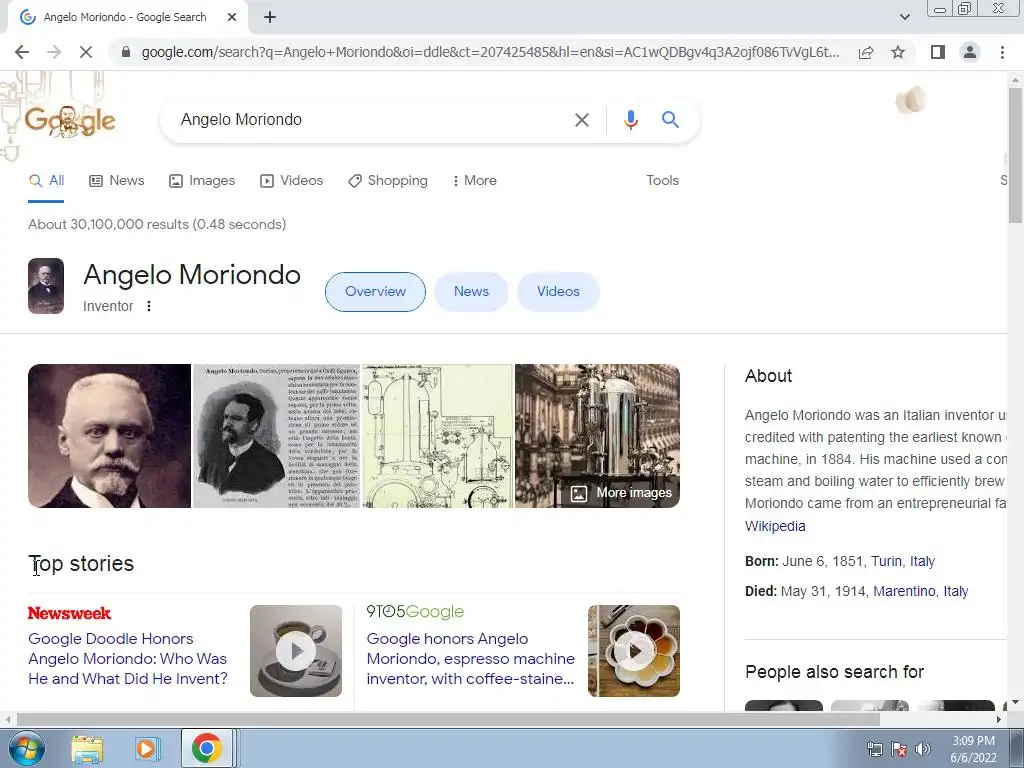Click the scroll right arrow
1024x768 pixels.
pos(999,720)
